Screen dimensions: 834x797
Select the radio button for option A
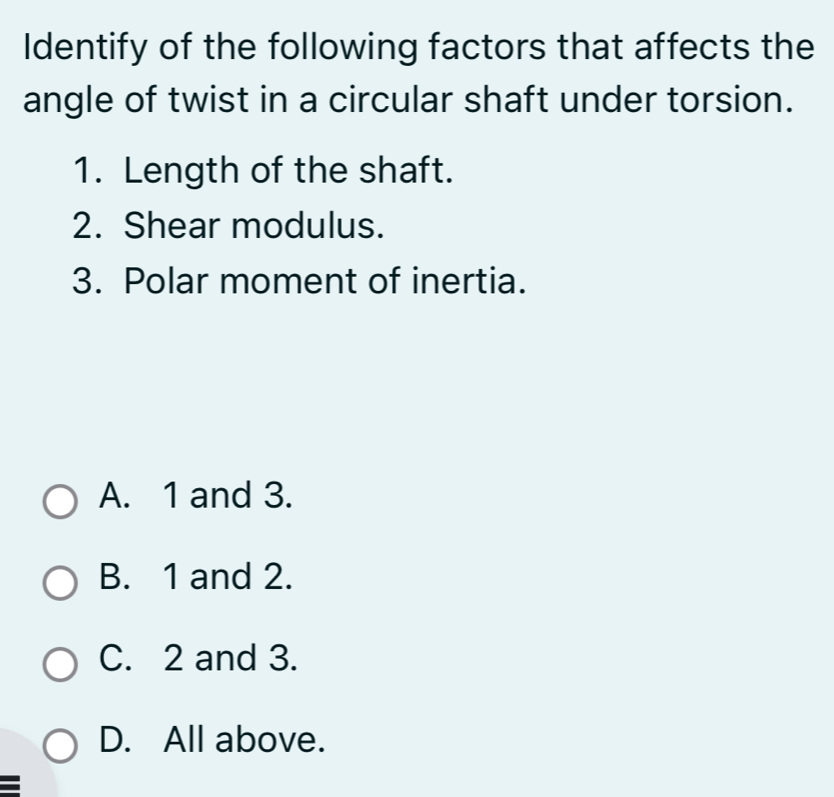(x=61, y=502)
